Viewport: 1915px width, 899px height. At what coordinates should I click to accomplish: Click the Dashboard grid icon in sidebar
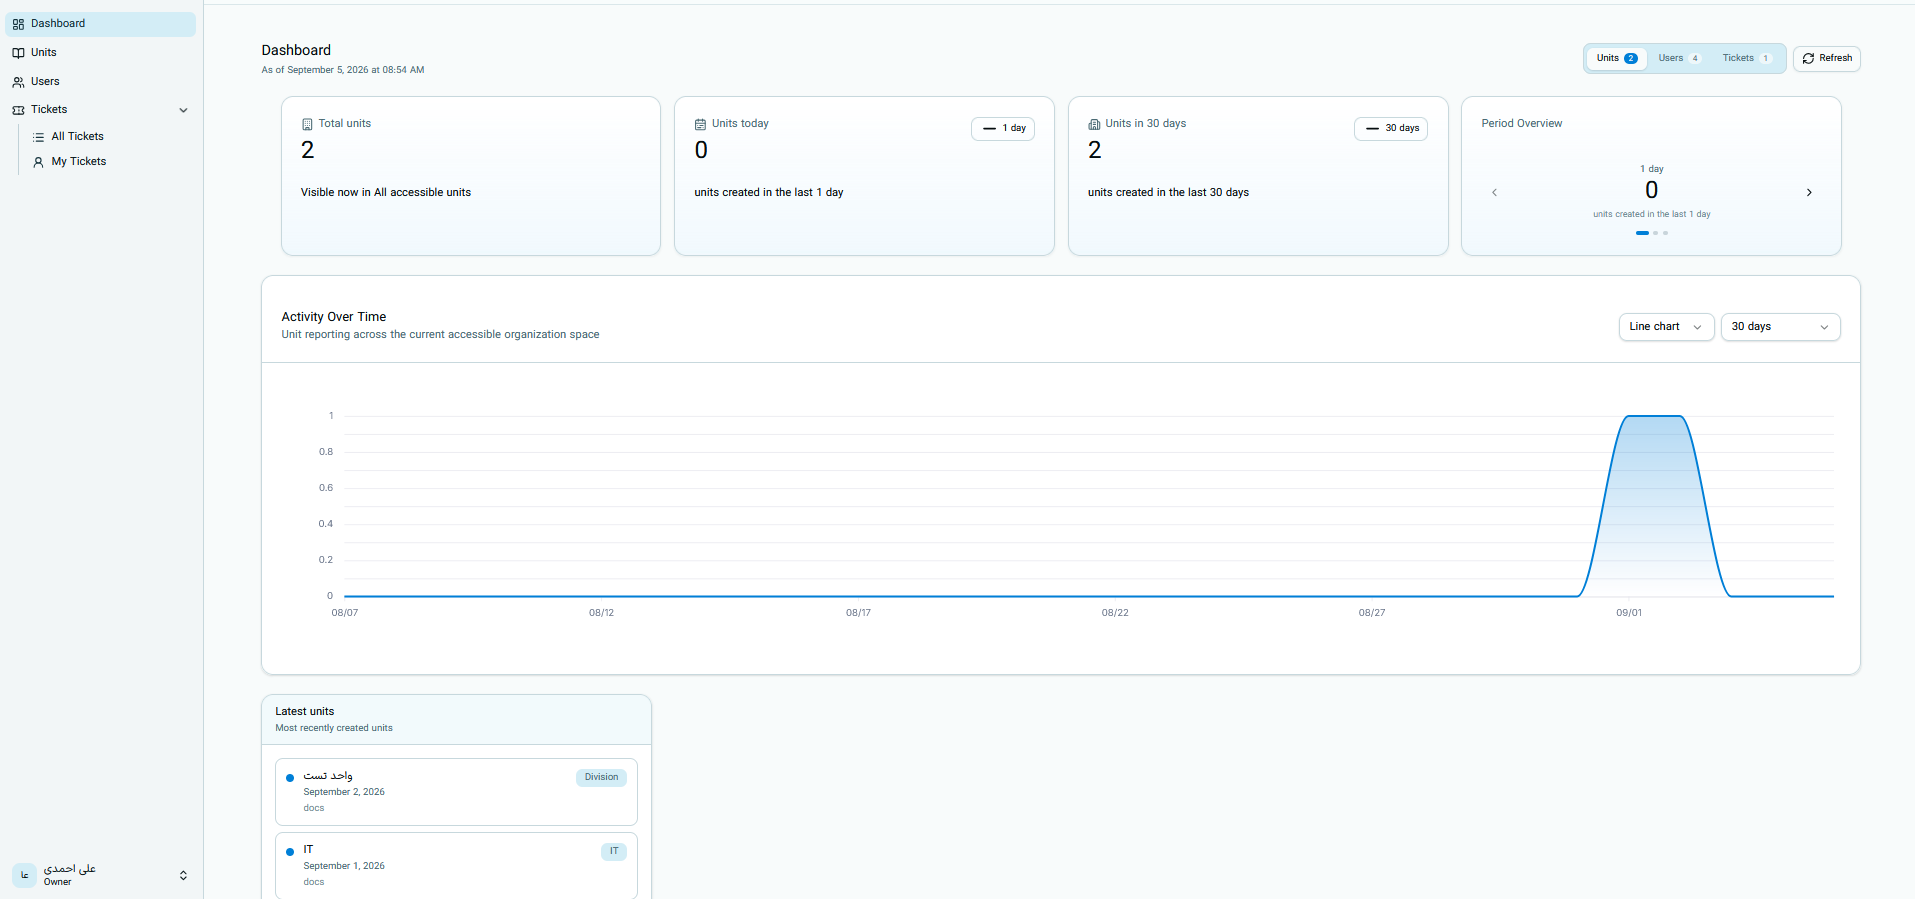click(x=18, y=24)
